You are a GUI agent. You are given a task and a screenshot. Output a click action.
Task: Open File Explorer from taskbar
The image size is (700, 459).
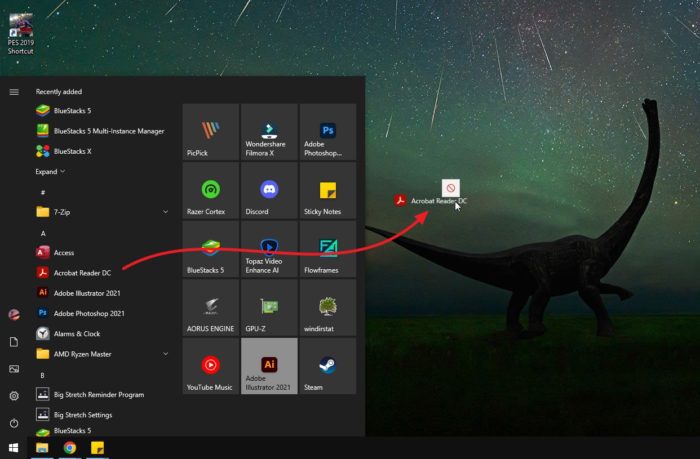tap(42, 448)
